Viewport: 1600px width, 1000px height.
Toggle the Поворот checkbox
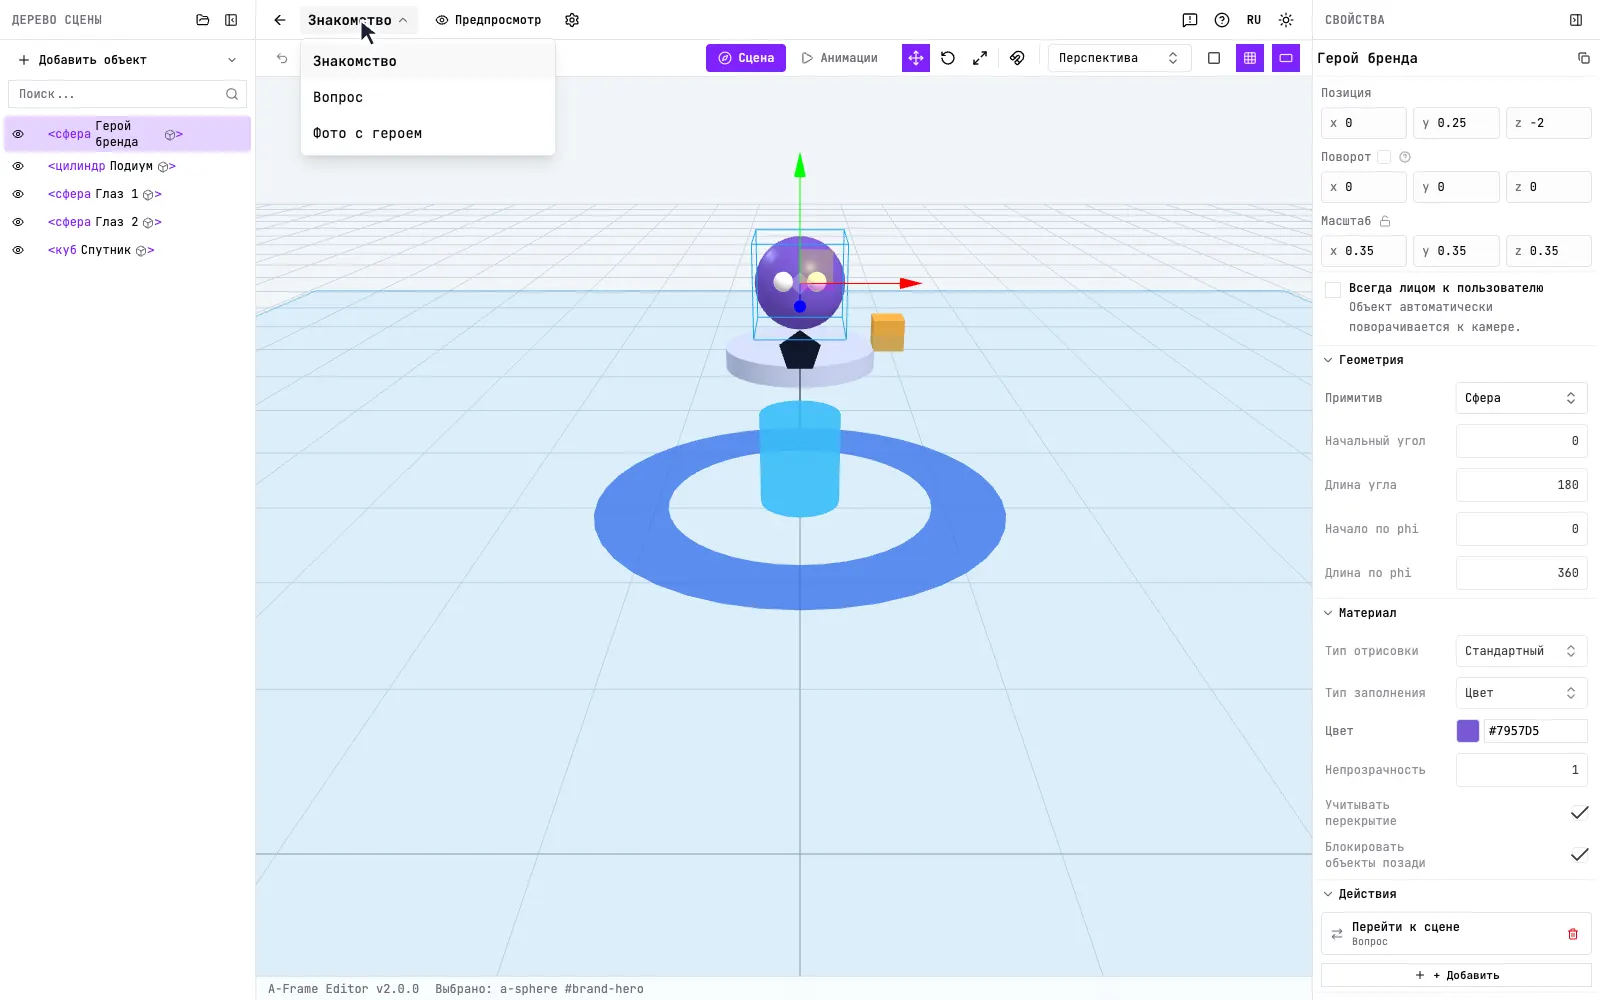pos(1384,157)
